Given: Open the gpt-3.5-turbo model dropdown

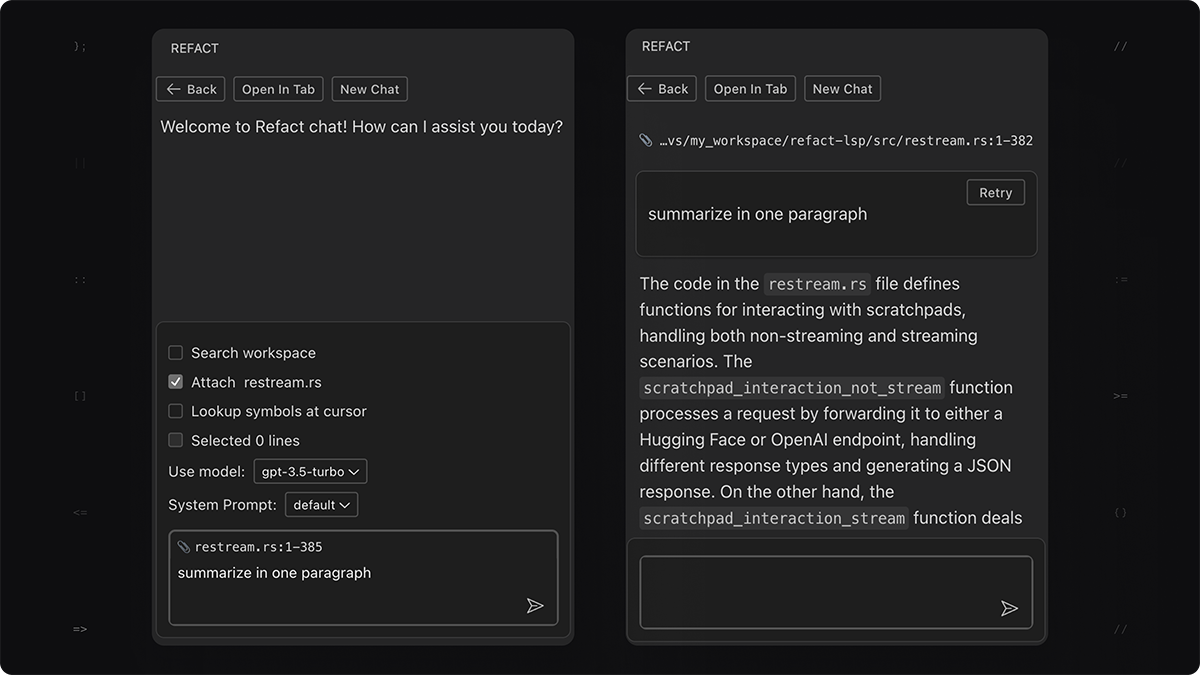Looking at the screenshot, I should [310, 471].
